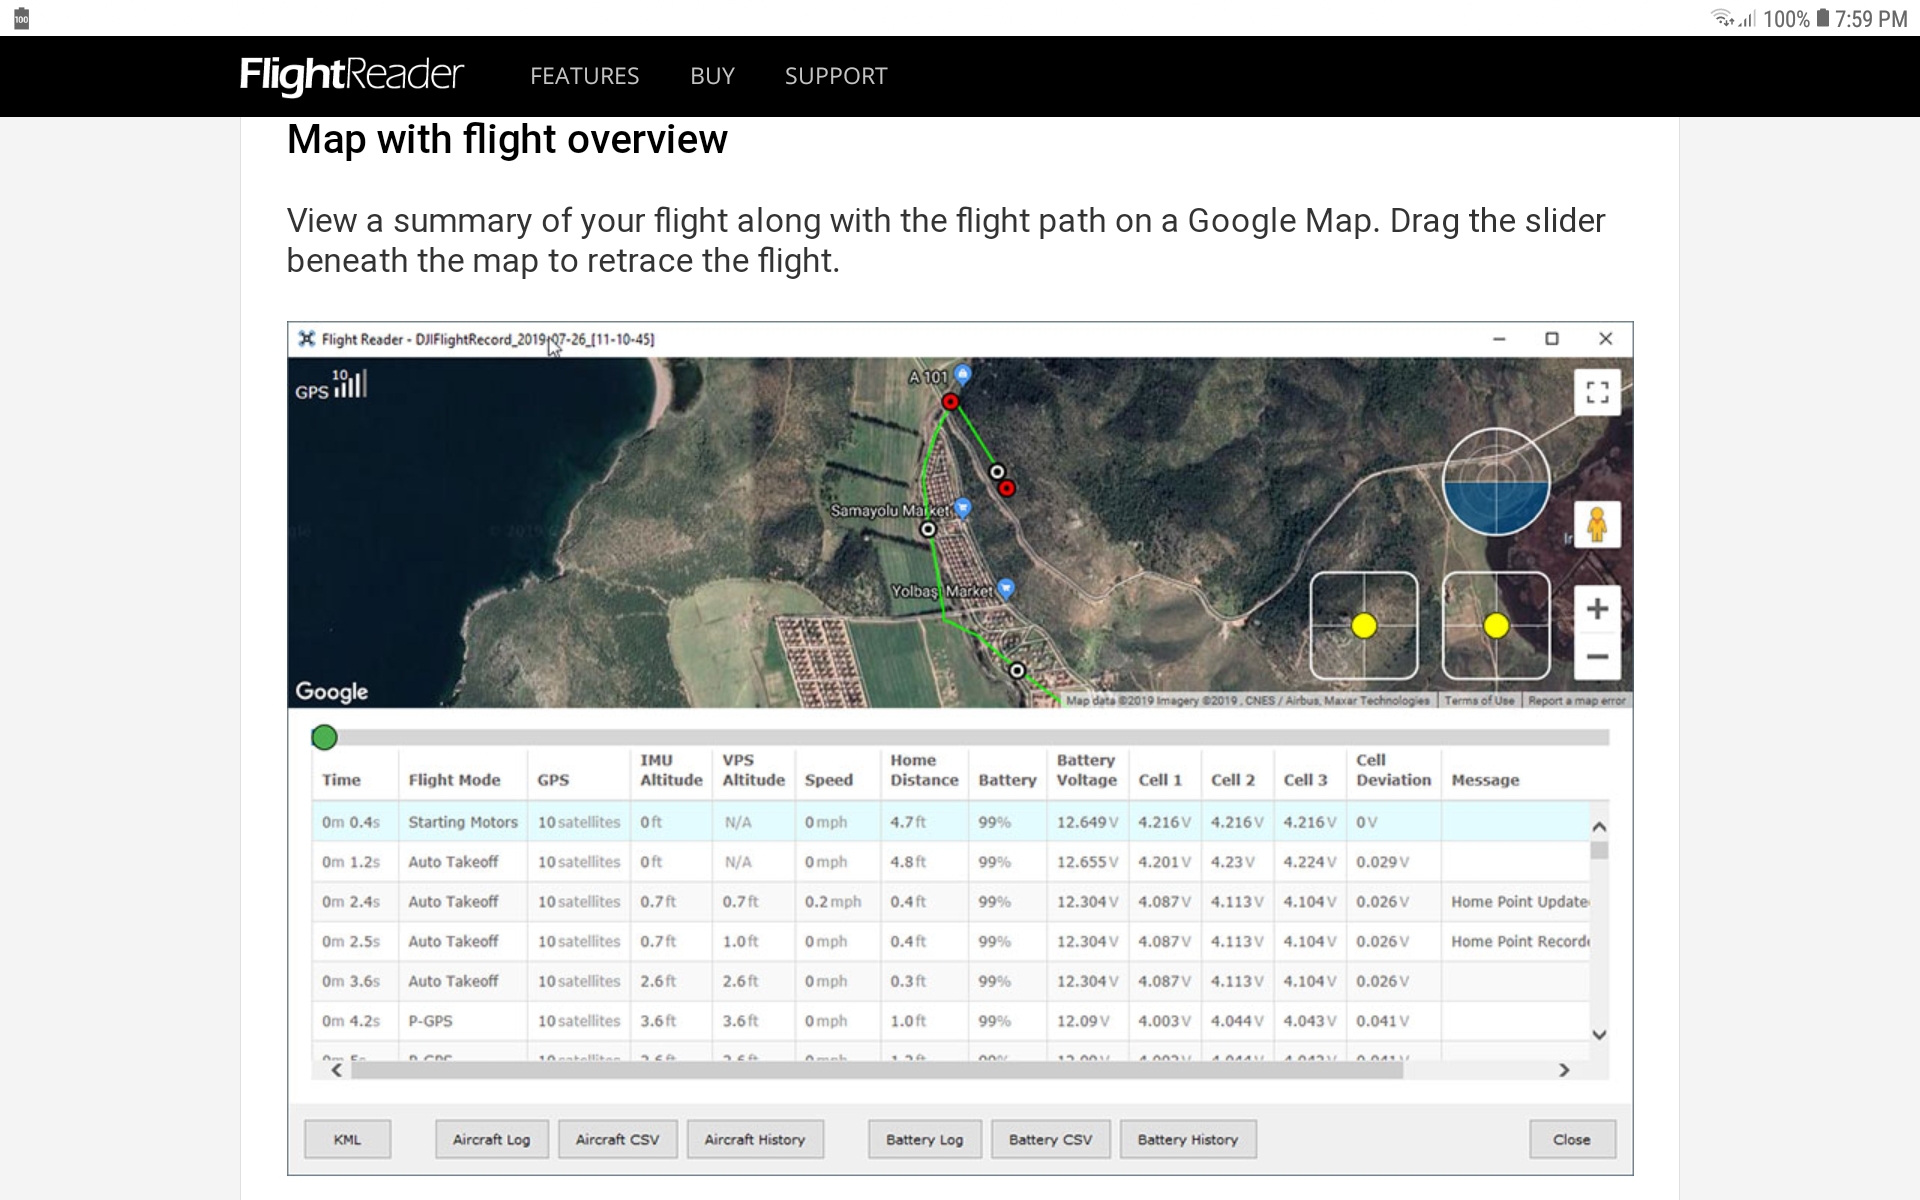Click the 0.041V cell deviation value

1382,1021
